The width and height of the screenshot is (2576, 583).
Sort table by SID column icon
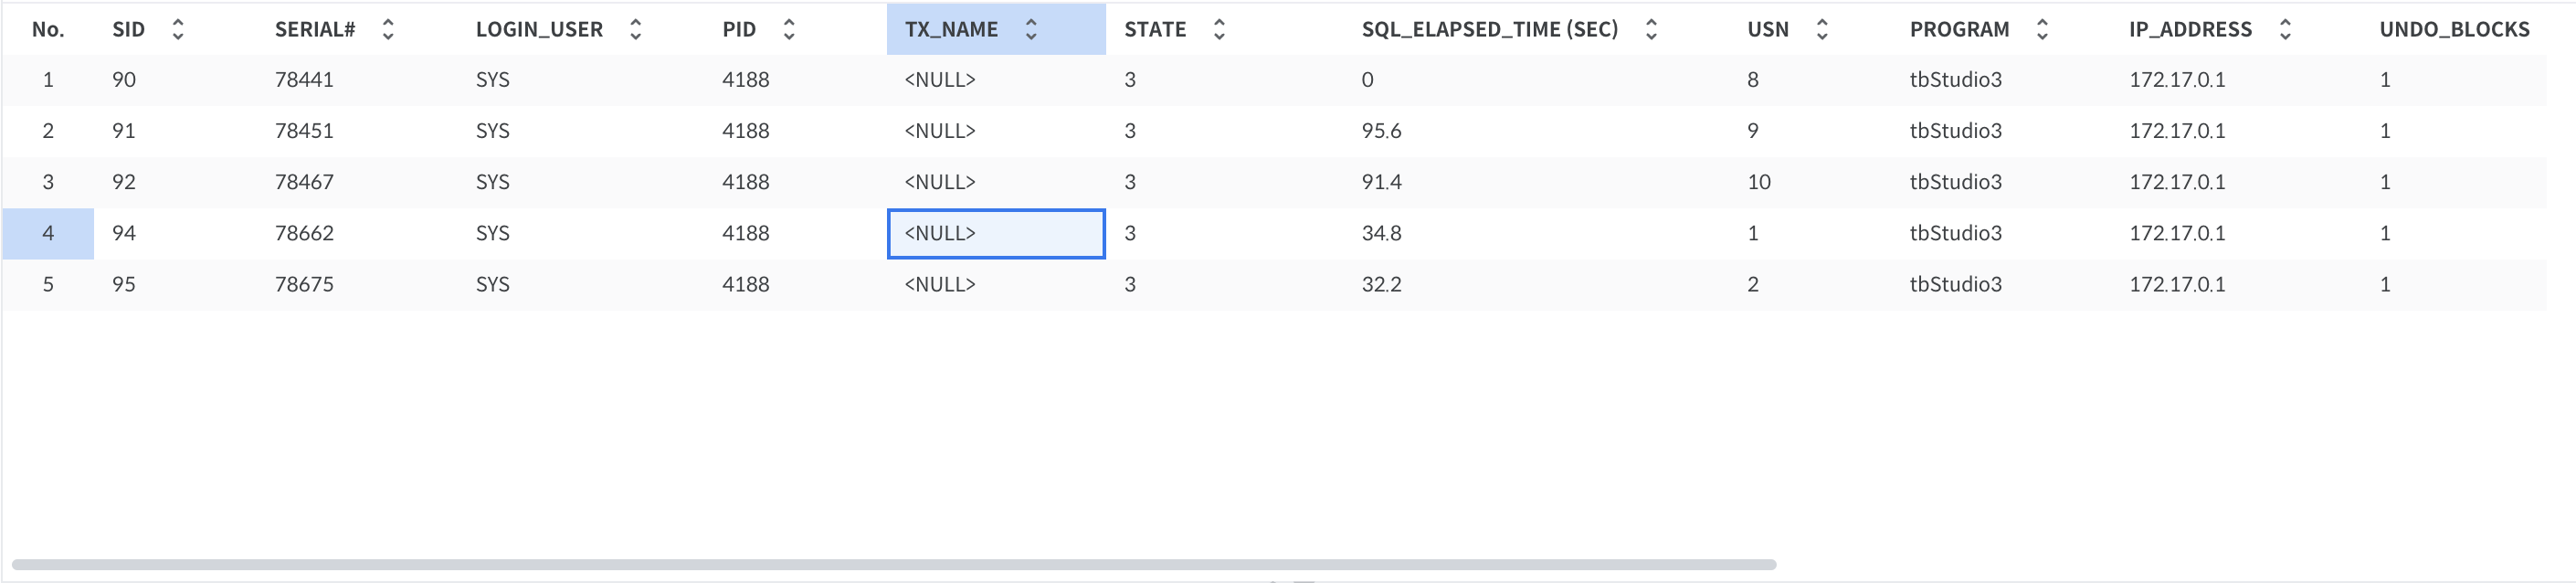[178, 30]
